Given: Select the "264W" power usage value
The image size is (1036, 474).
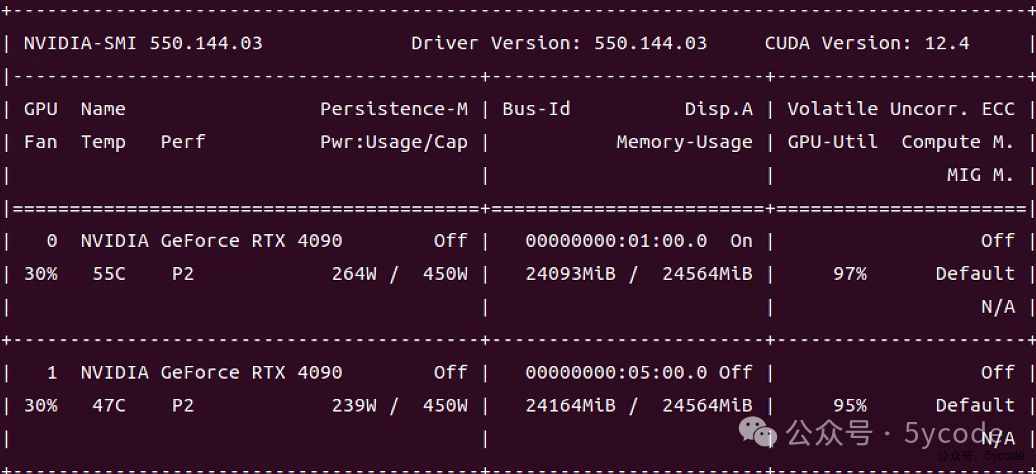Looking at the screenshot, I should coord(354,274).
